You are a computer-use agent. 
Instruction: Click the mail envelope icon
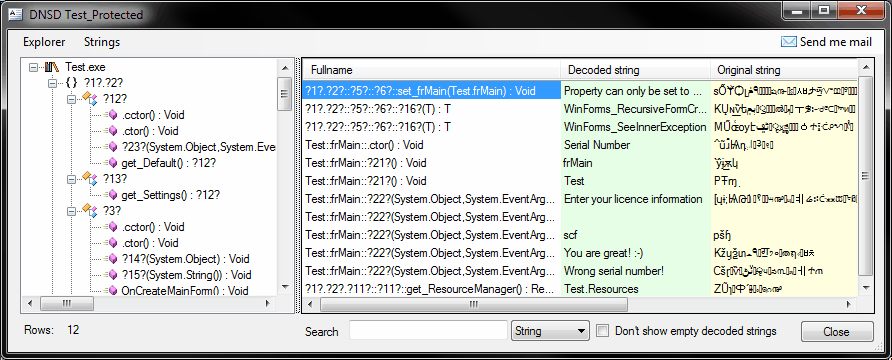coord(788,42)
